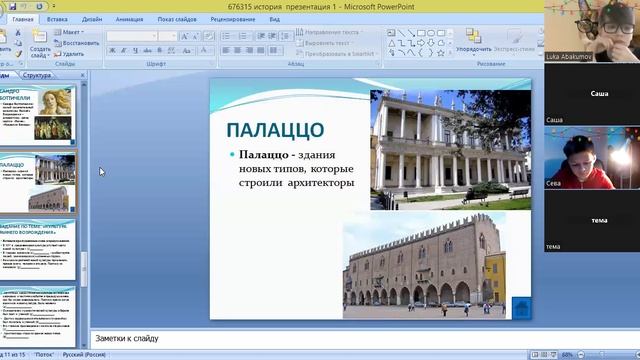Image resolution: width=640 pixels, height=360 pixels.
Task: Open the Выровнять текст dropdown
Action: pos(325,43)
